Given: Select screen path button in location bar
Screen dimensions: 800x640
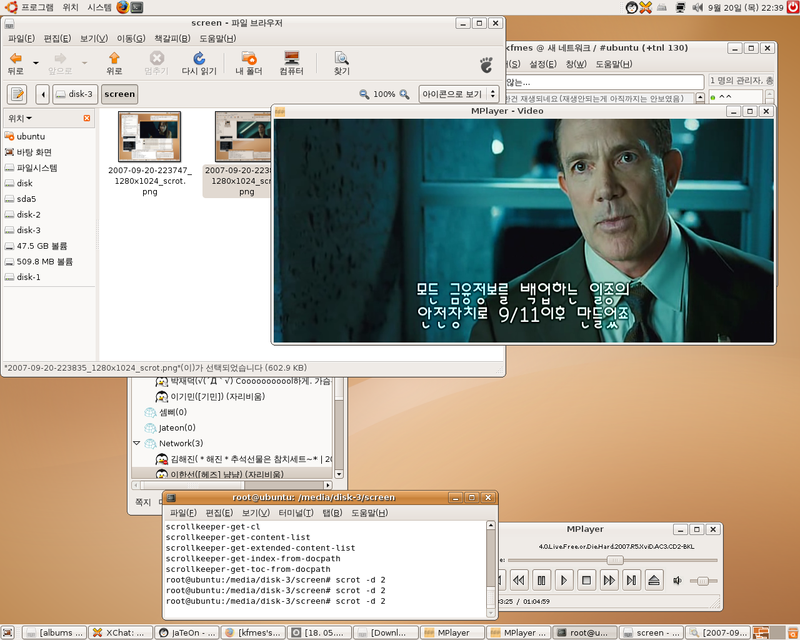Looking at the screenshot, I should tap(119, 94).
